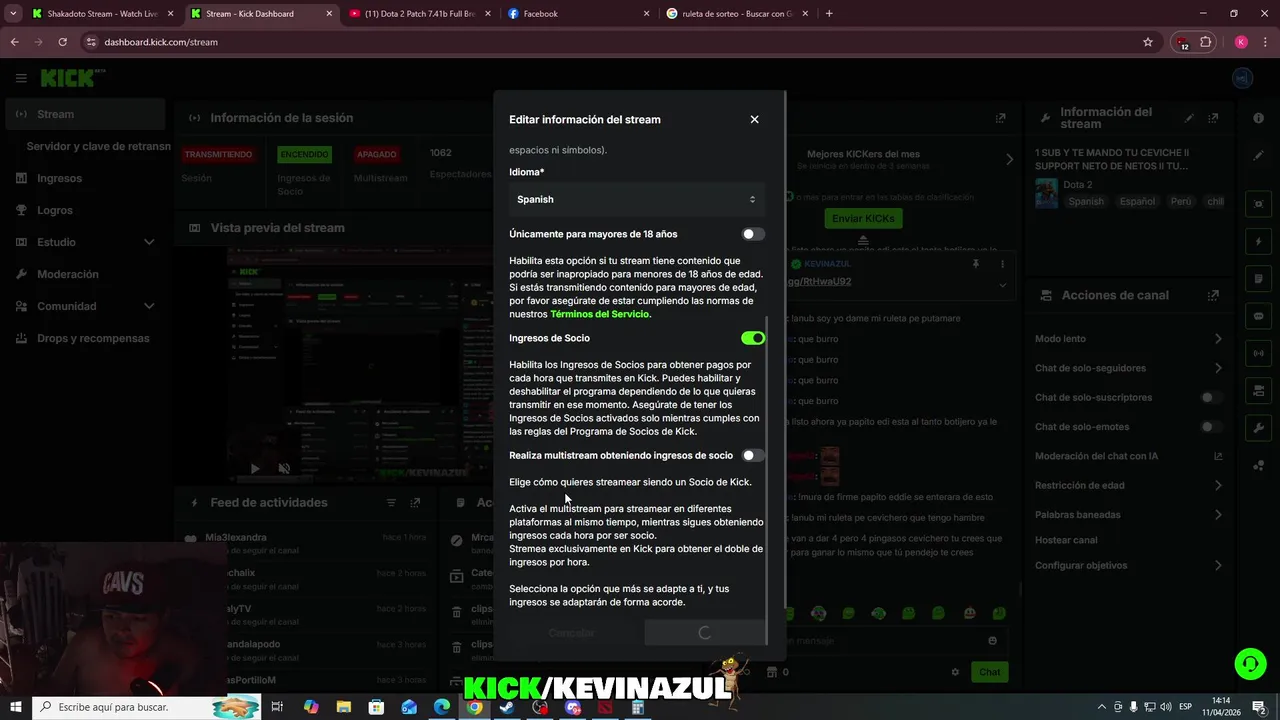Click the info icon in right rail
The image size is (1280, 720).
click(x=1258, y=118)
